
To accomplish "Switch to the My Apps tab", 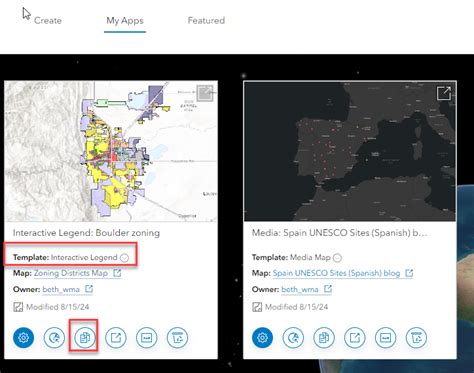I will click(x=125, y=21).
